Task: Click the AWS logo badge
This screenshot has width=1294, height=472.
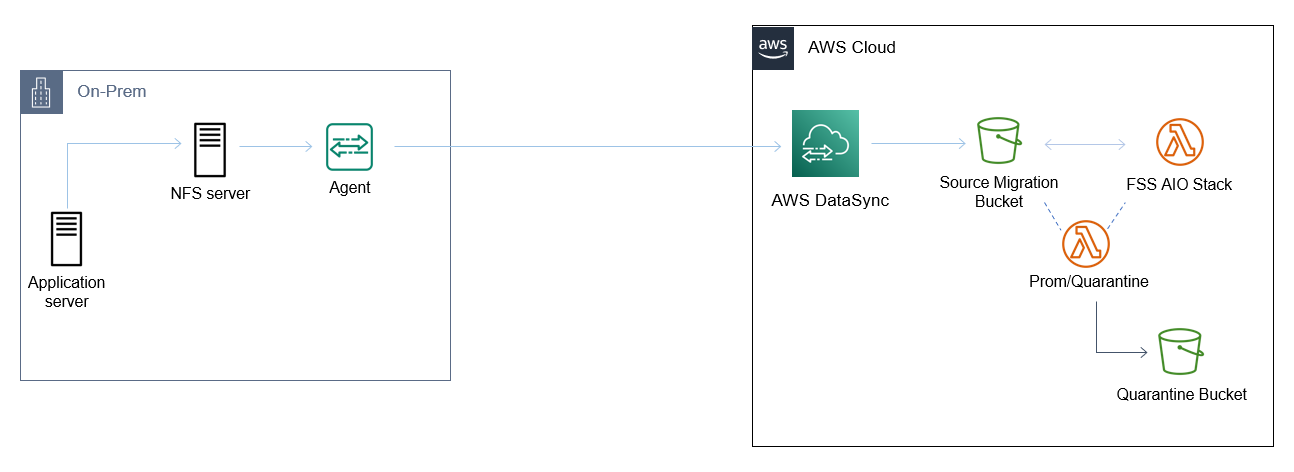Action: coord(773,48)
